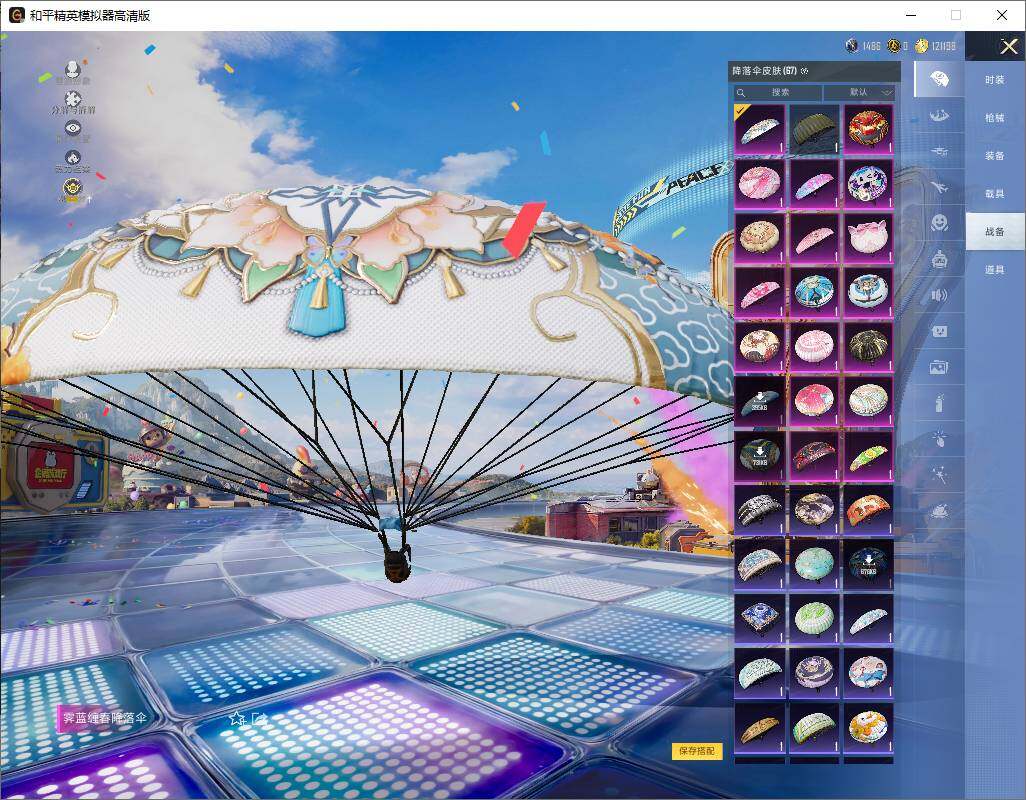Click the flame icon in left column
Viewport: 1026px width, 800px height.
click(73, 158)
